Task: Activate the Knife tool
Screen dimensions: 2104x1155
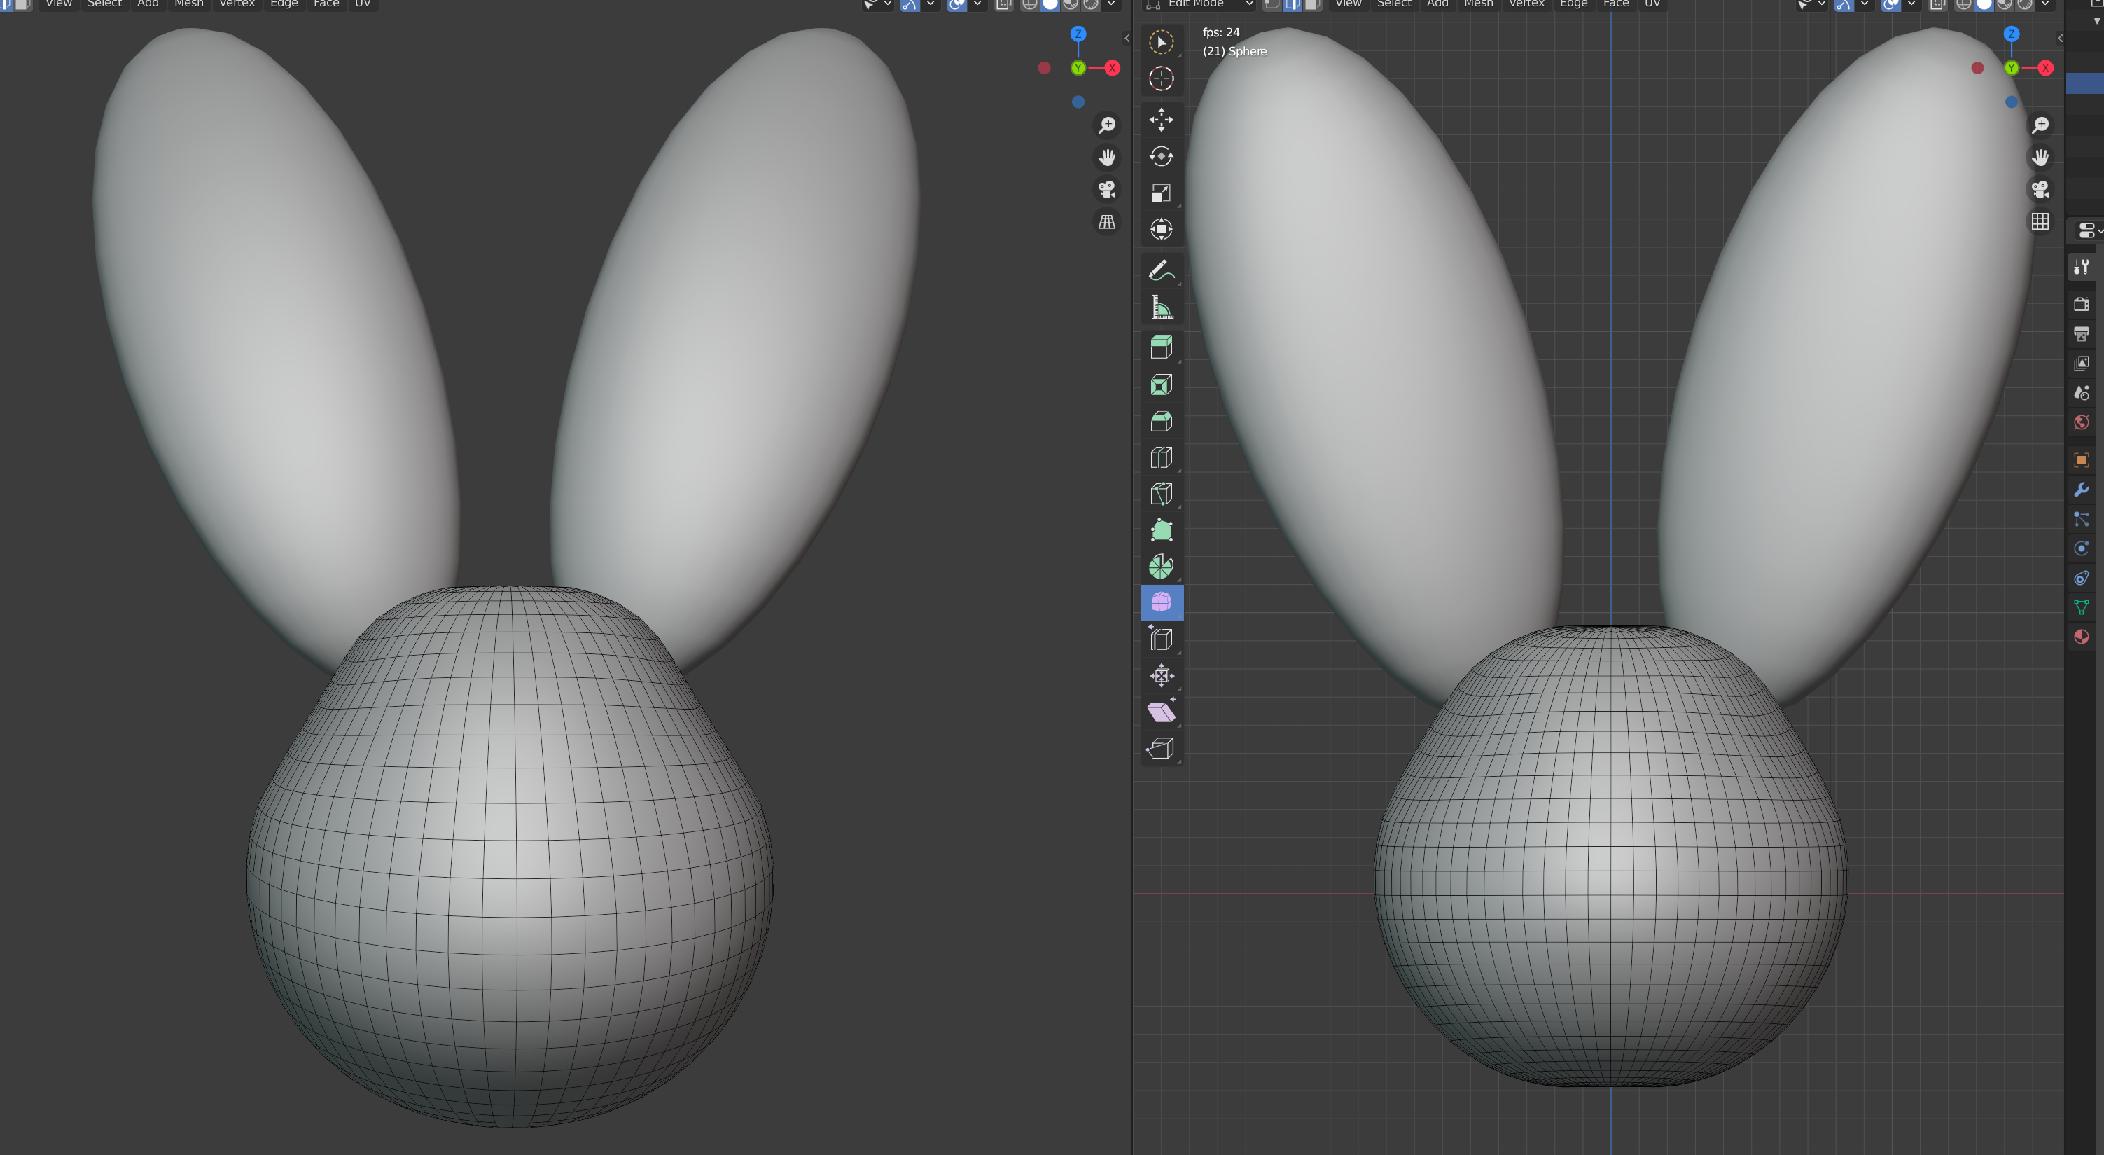Action: (1161, 494)
